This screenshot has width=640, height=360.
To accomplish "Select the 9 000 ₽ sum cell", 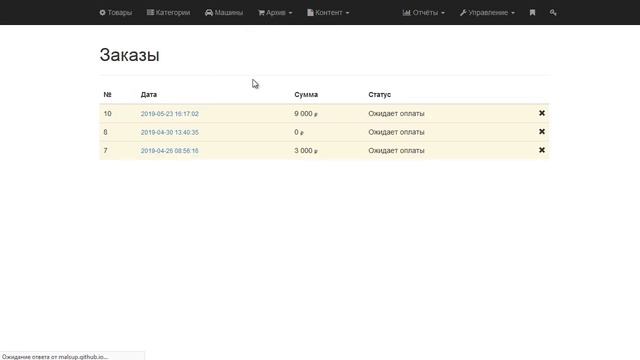I will 306,113.
